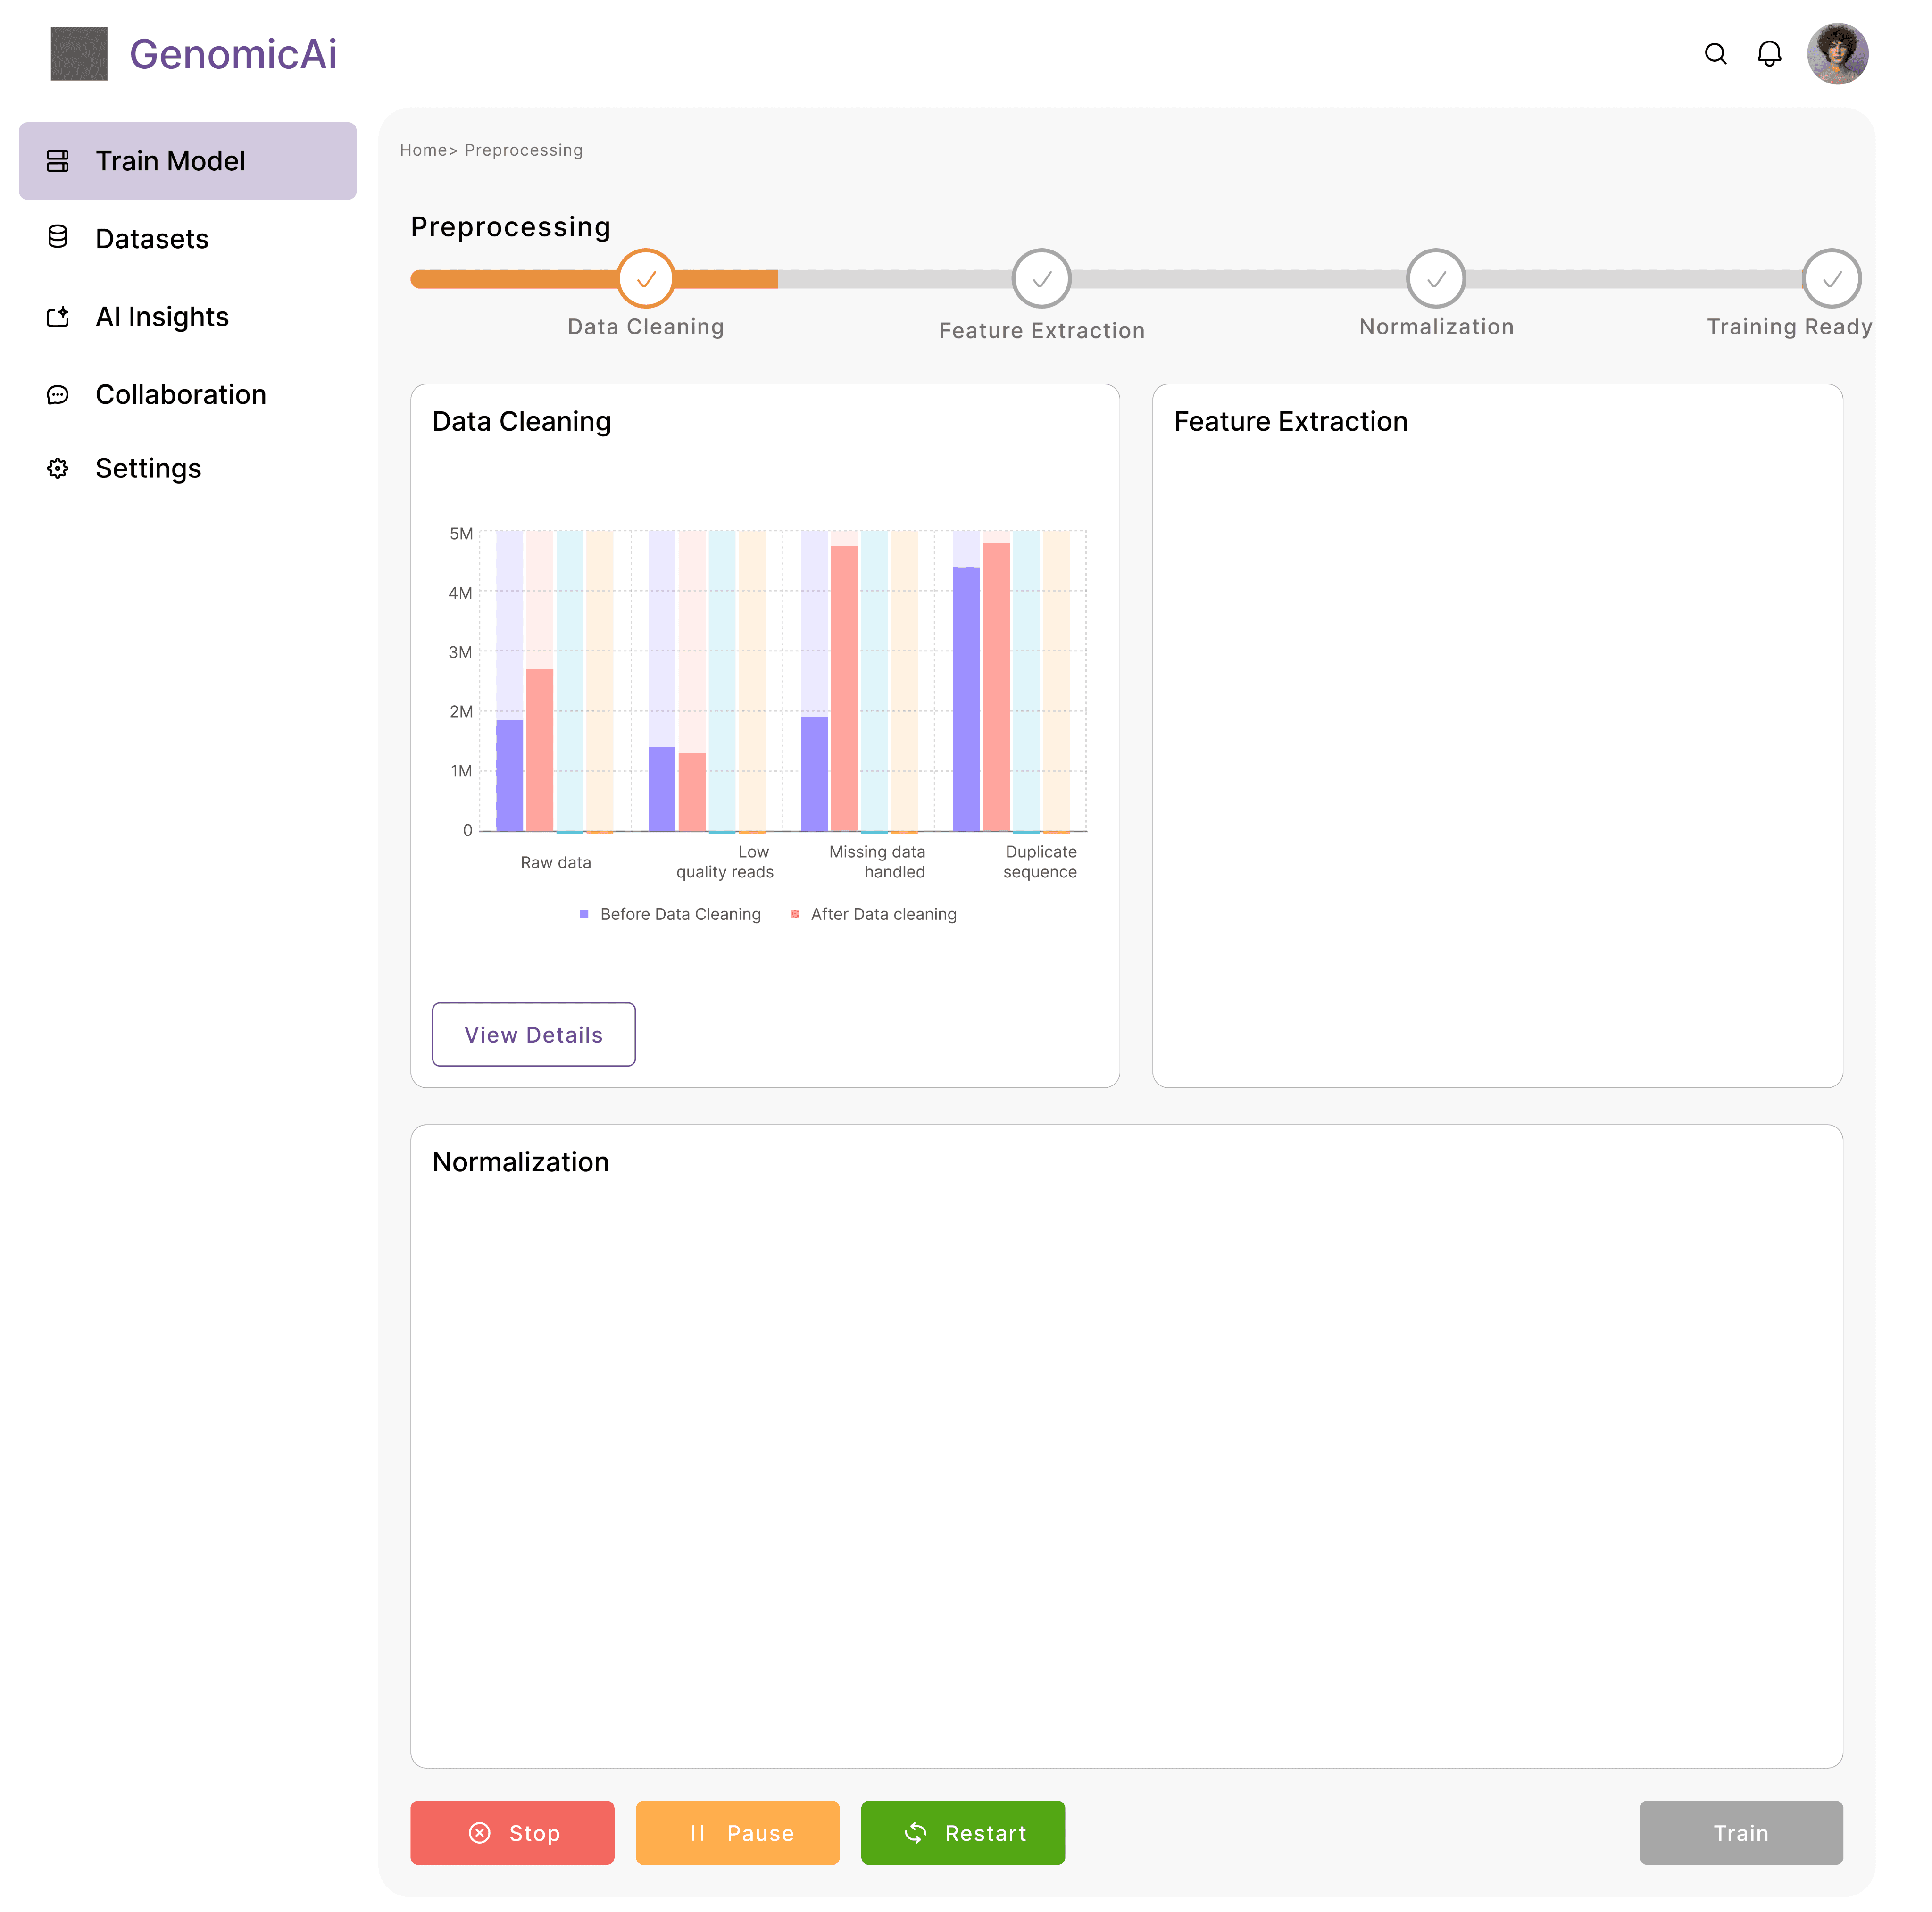
Task: Click the search magnifier icon
Action: click(x=1715, y=54)
